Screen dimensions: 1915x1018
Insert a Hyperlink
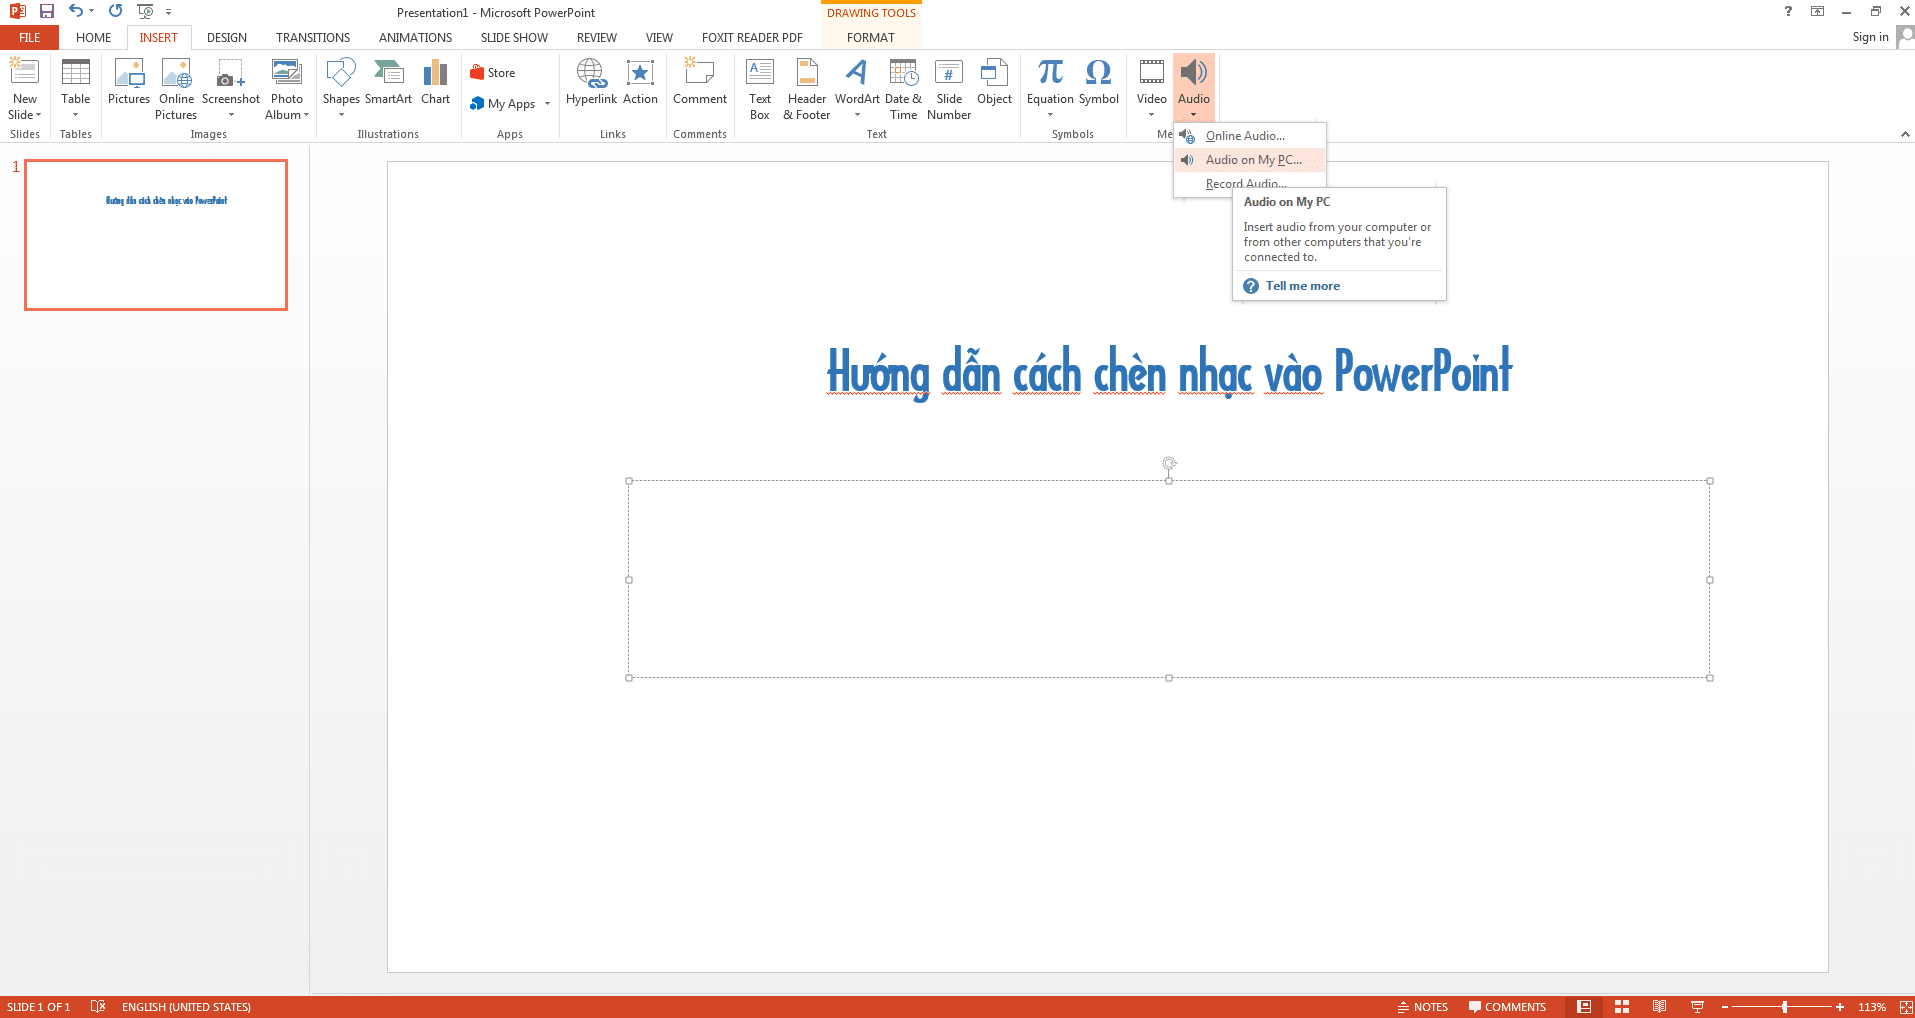tap(591, 82)
